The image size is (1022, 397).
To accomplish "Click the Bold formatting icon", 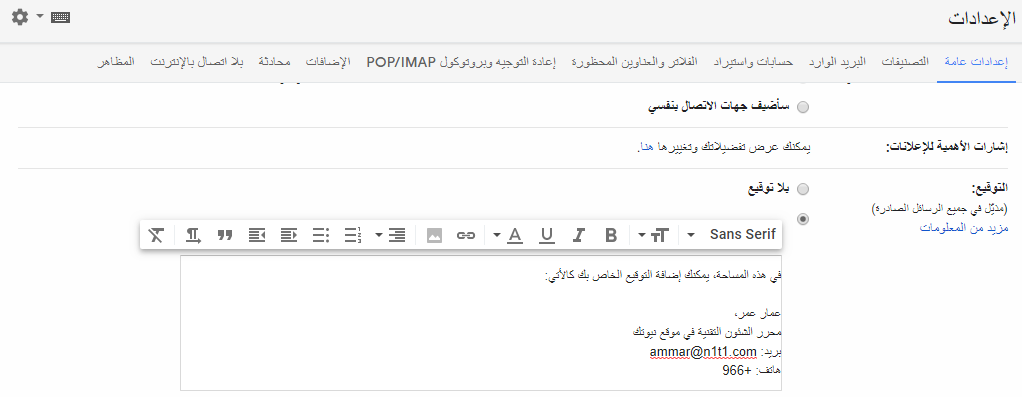I will click(611, 235).
